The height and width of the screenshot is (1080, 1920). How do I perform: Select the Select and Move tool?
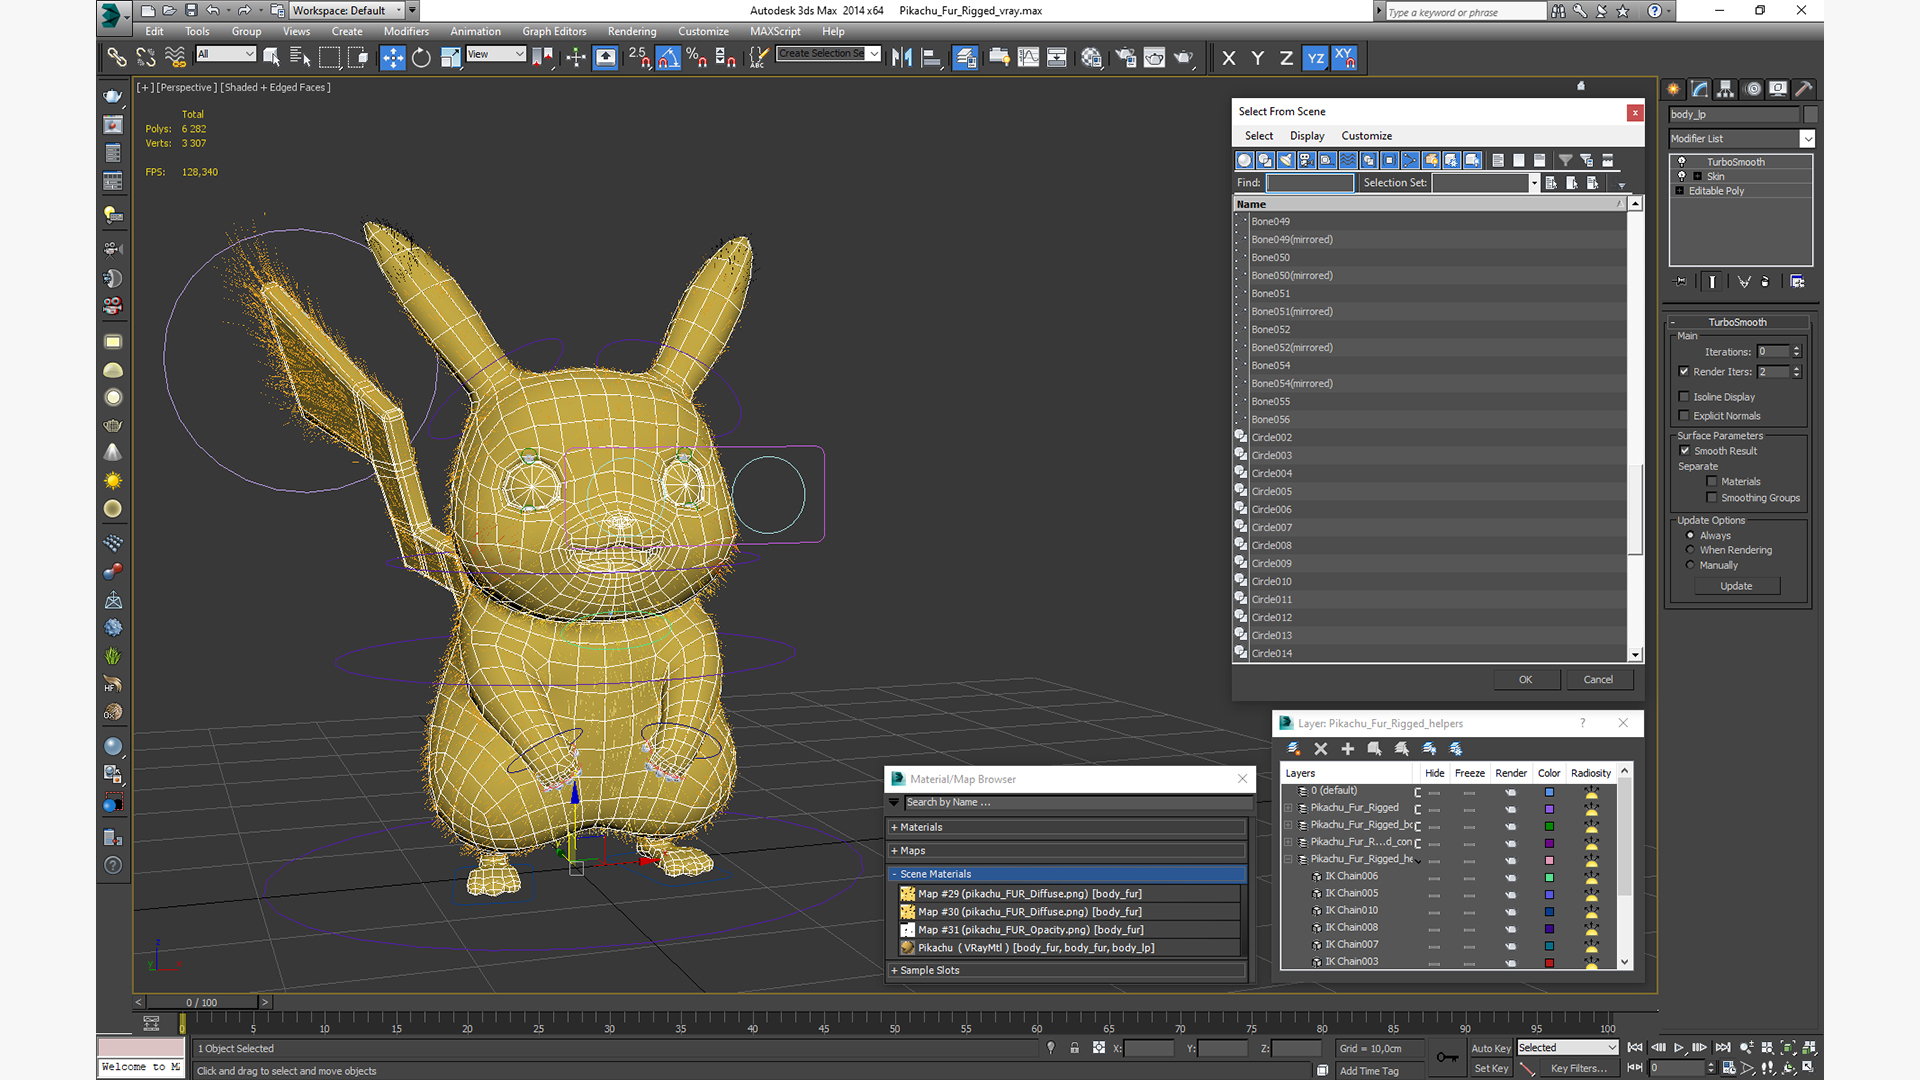pos(393,58)
